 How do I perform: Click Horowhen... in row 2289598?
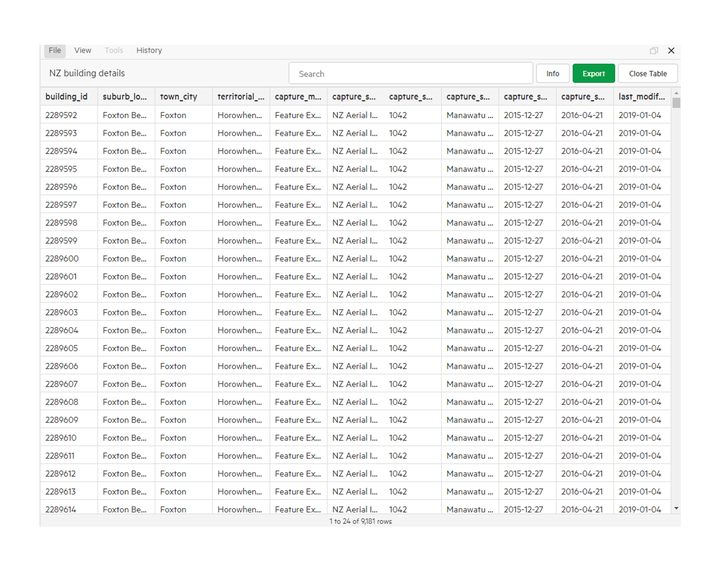click(241, 223)
